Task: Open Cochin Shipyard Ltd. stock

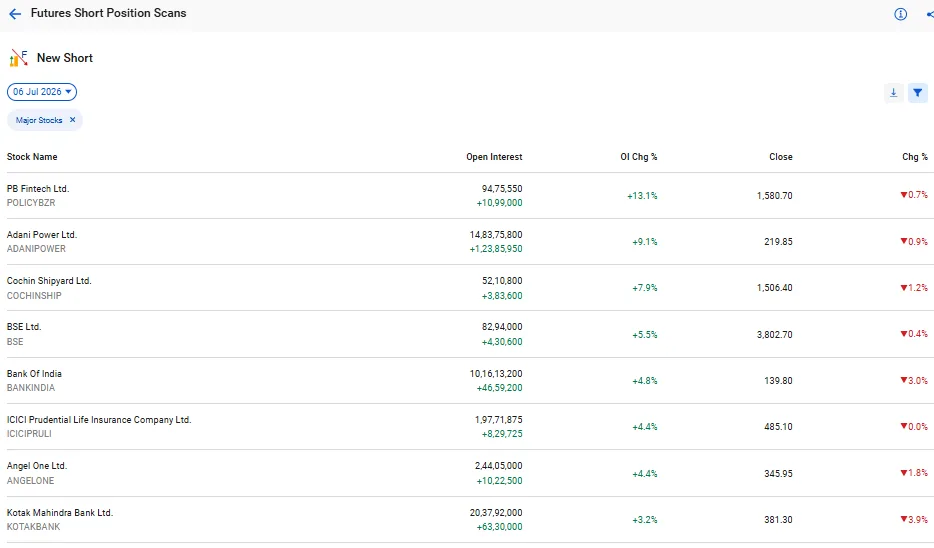Action: (49, 281)
